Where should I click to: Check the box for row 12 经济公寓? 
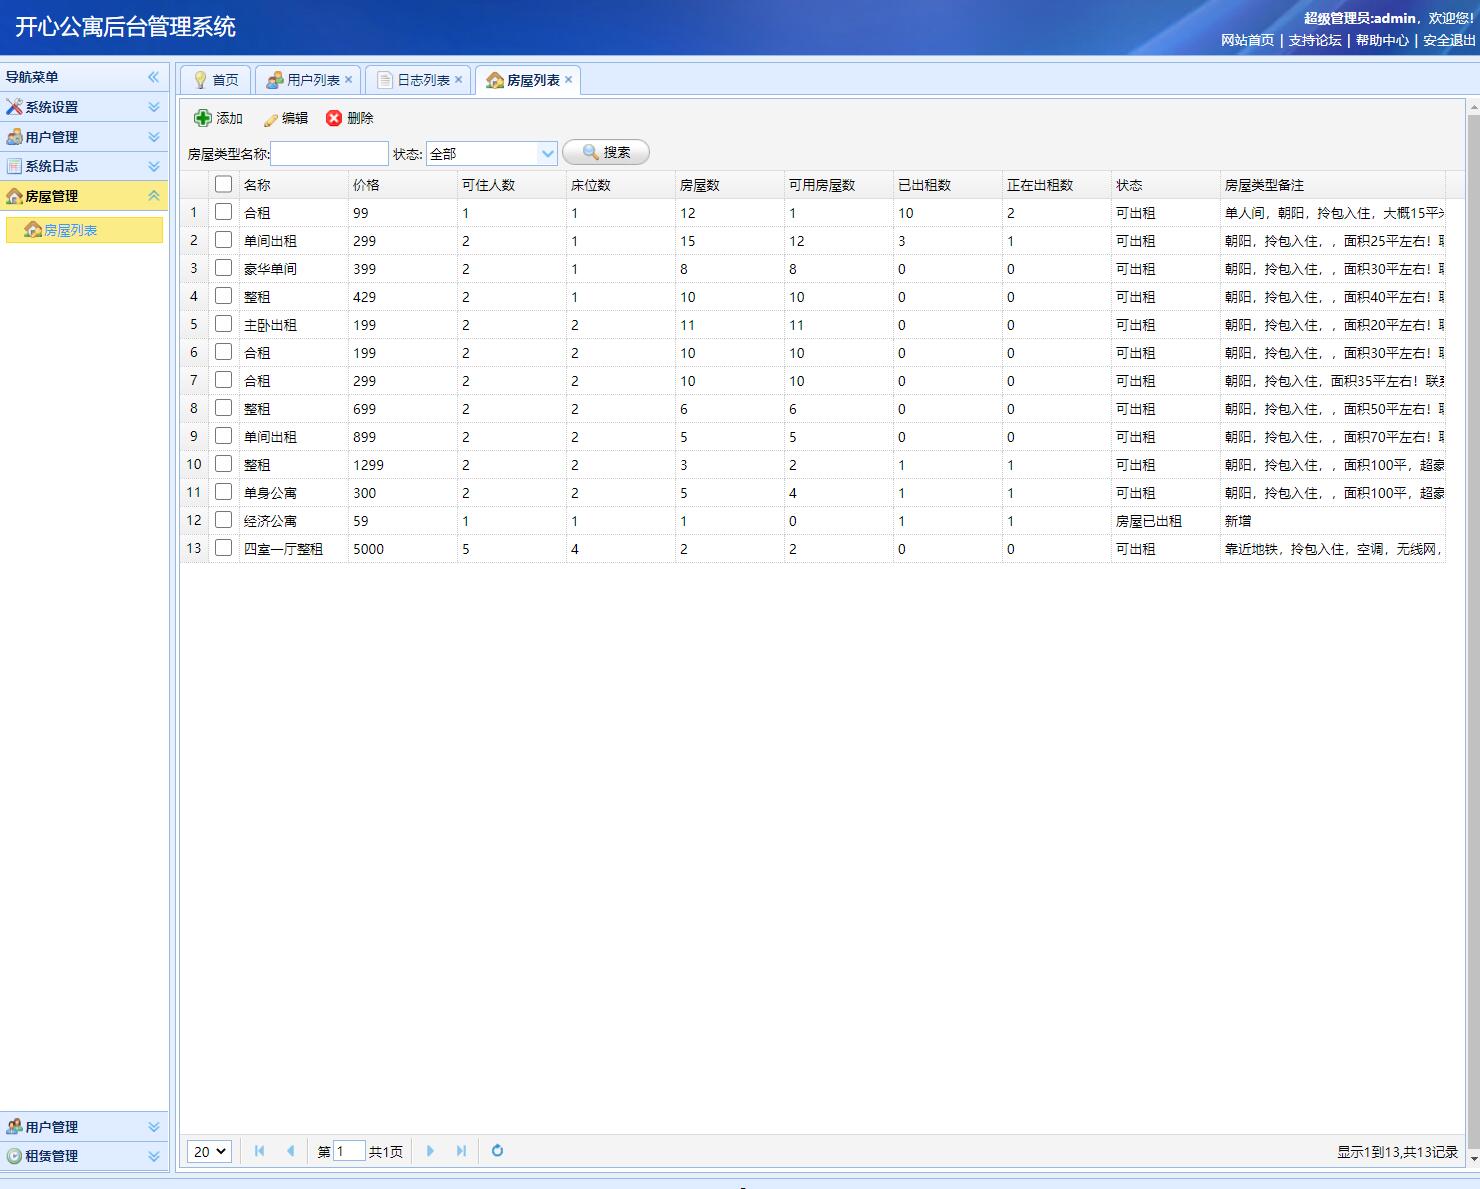point(223,520)
